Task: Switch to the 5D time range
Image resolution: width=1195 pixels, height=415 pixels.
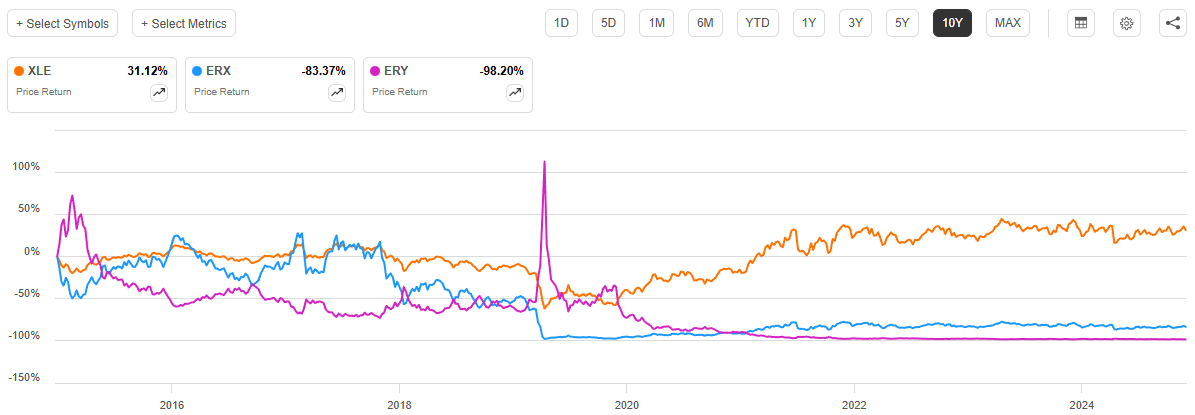Action: [x=608, y=23]
